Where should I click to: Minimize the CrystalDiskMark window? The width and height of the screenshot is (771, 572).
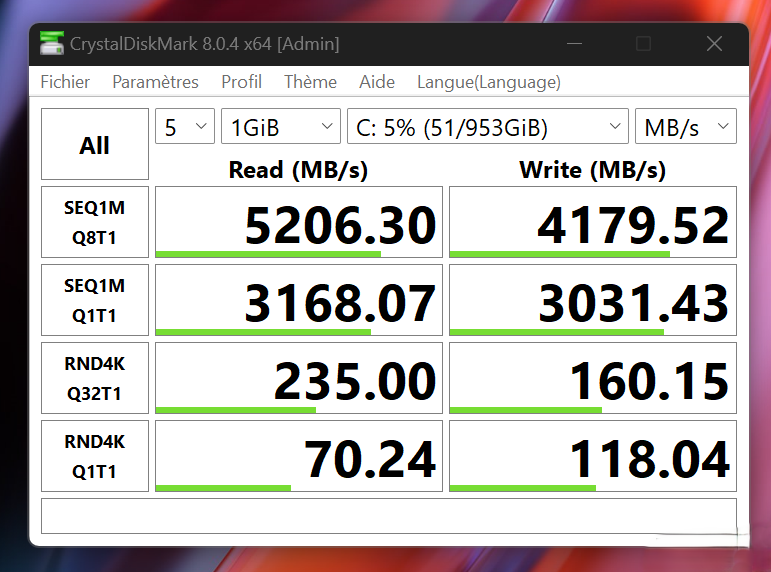pos(574,44)
